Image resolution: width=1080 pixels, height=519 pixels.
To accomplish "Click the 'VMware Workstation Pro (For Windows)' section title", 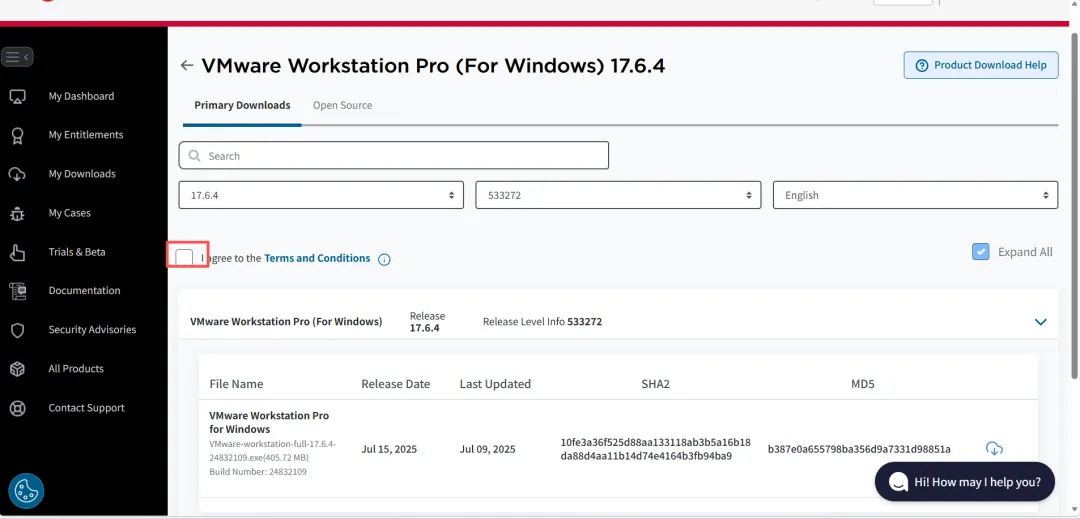I will 286,321.
